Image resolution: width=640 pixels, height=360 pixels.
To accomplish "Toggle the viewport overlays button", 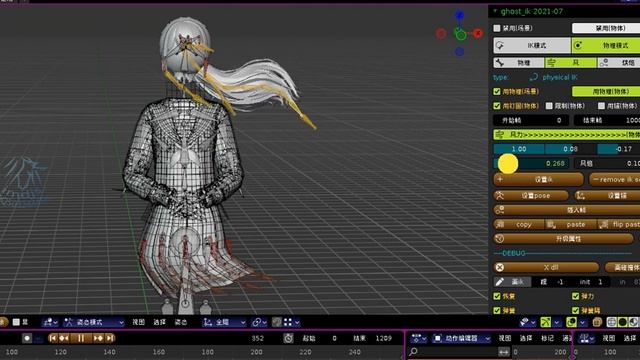I will (571, 322).
